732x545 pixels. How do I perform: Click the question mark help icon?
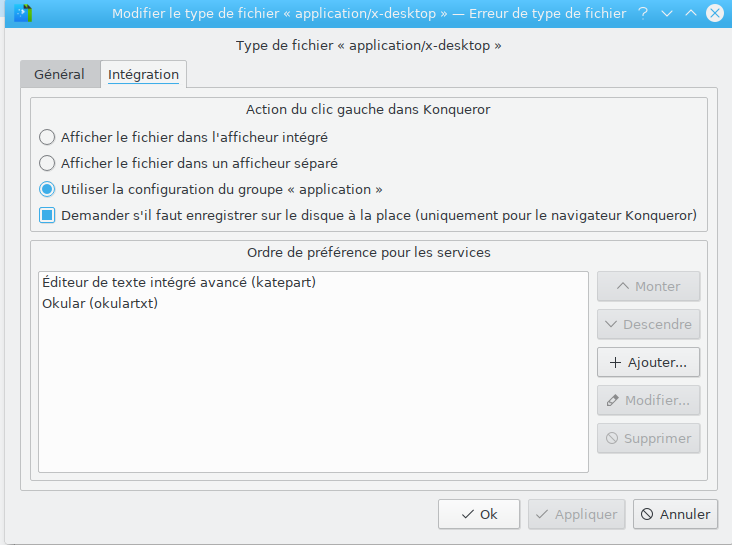[x=643, y=13]
